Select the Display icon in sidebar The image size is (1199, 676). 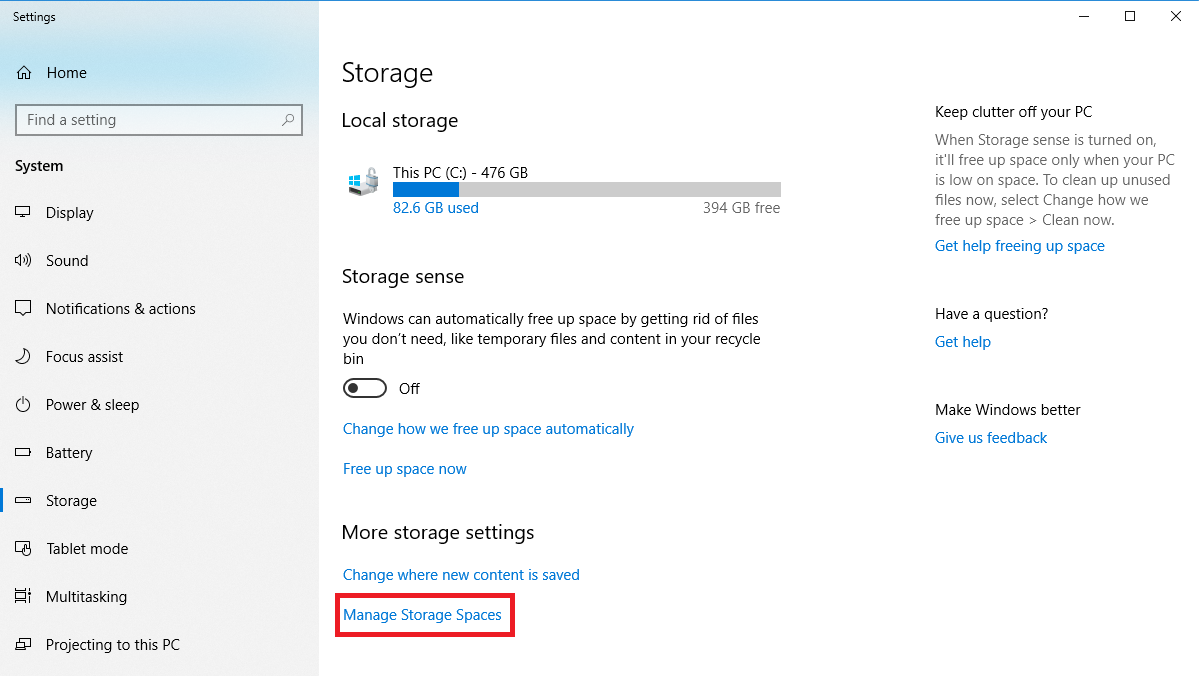pos(23,212)
